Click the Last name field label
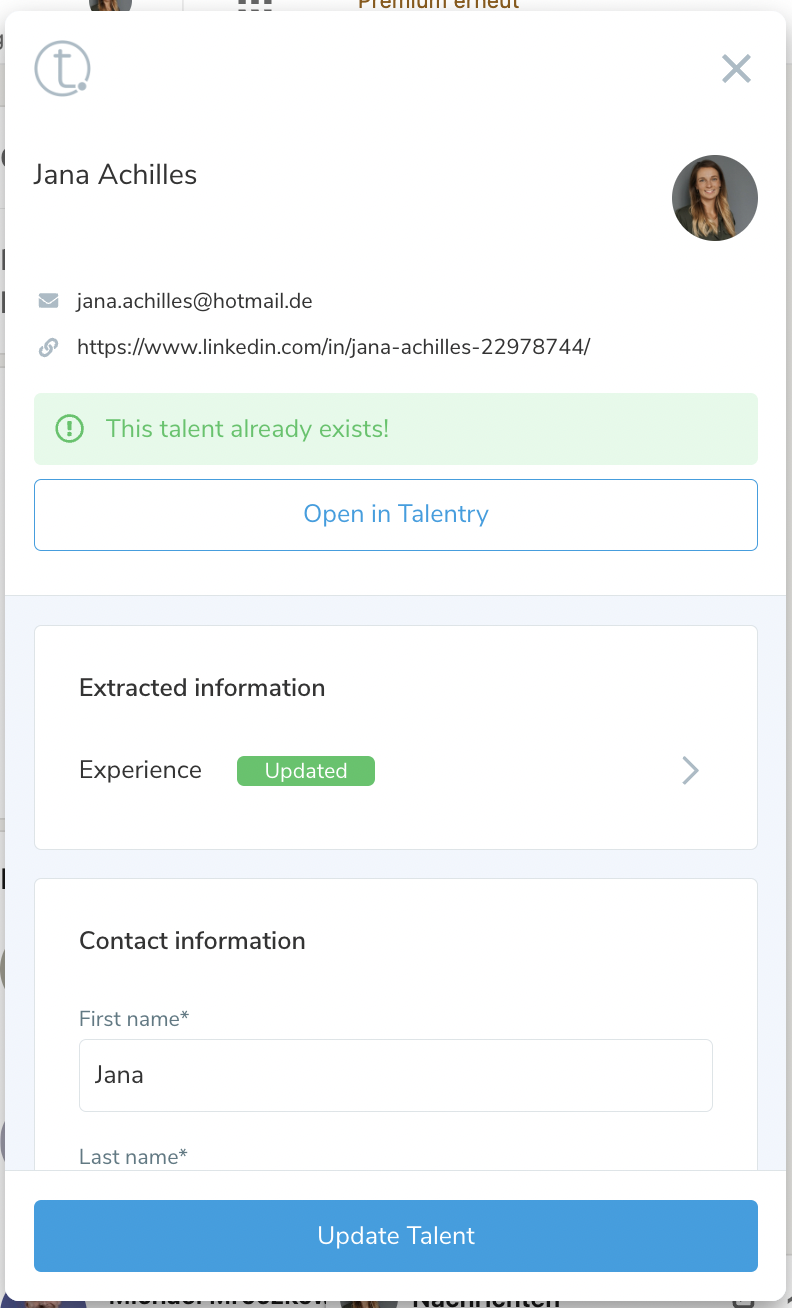 tap(133, 1157)
